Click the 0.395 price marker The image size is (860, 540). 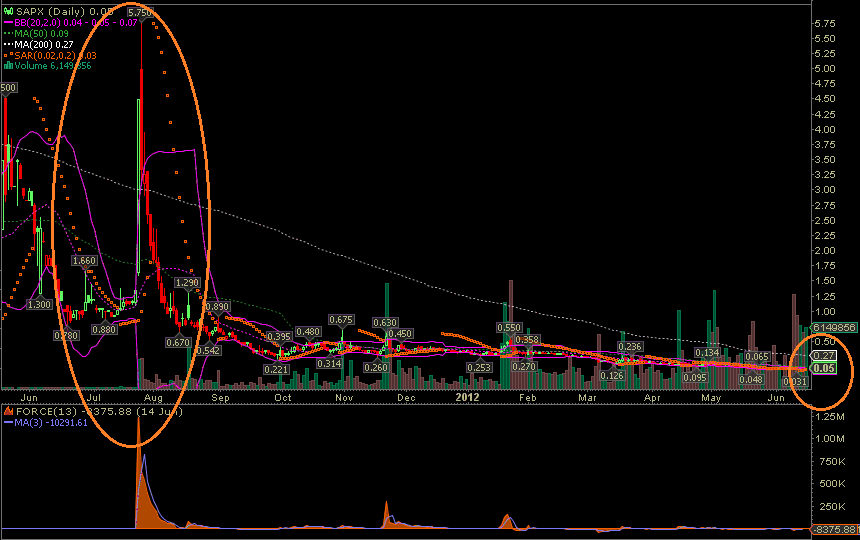pyautogui.click(x=279, y=337)
